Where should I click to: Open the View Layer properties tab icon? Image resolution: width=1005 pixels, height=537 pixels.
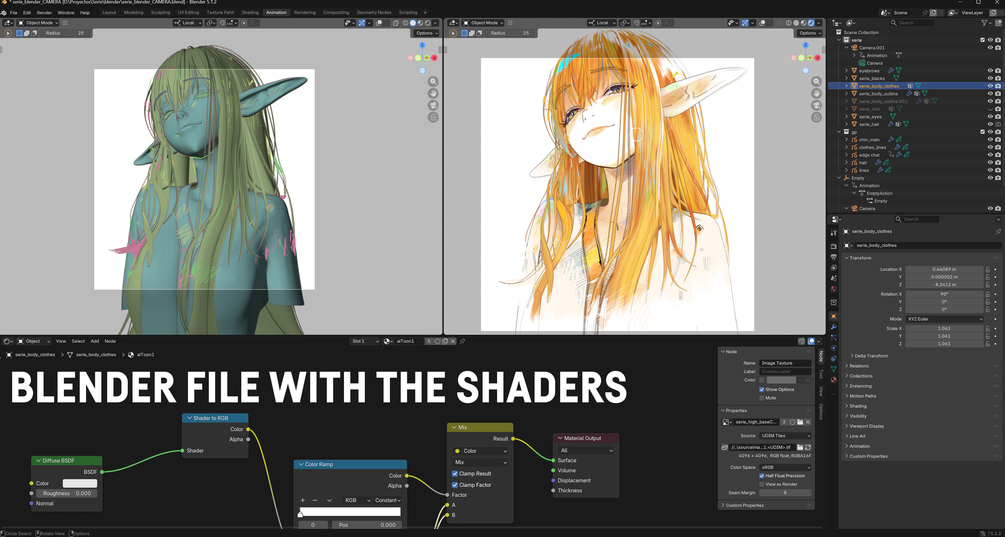pyautogui.click(x=833, y=268)
